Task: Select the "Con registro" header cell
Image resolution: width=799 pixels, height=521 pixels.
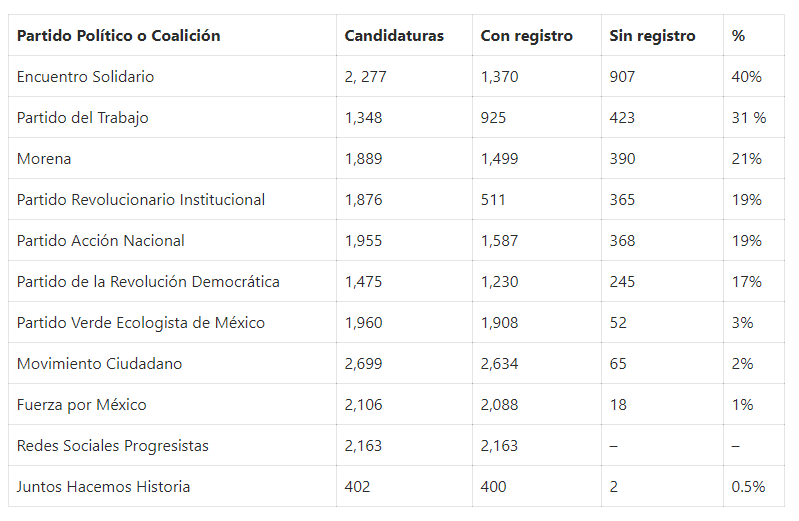Action: click(x=527, y=36)
